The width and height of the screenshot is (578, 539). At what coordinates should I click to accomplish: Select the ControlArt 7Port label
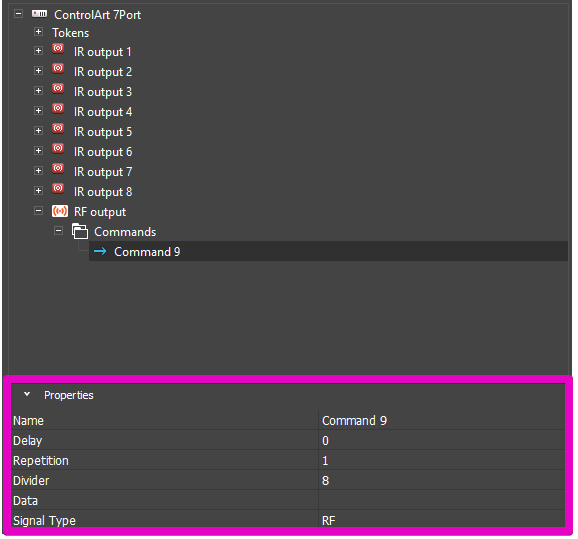(x=97, y=15)
